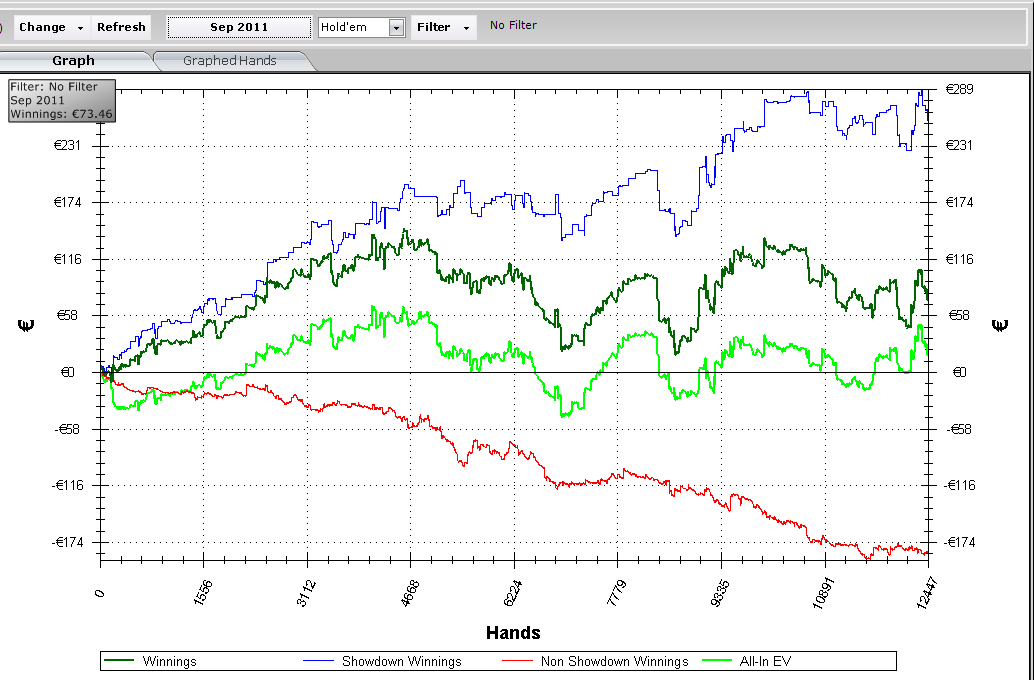This screenshot has width=1034, height=680.
Task: Switch to the Graph tab
Action: [73, 61]
